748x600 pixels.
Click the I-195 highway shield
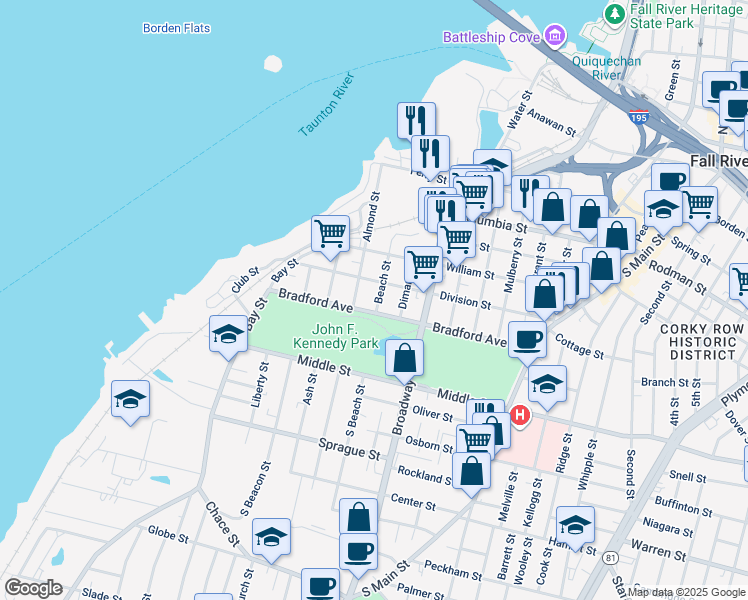click(638, 117)
